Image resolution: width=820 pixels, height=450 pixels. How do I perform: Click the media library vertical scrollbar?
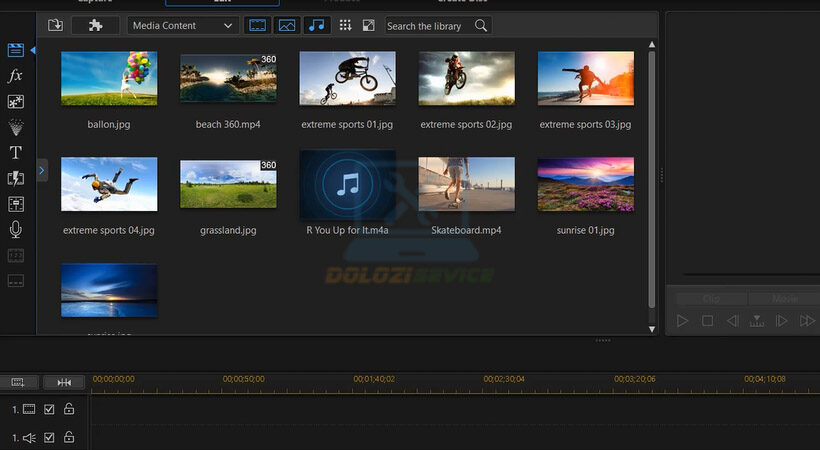[653, 180]
